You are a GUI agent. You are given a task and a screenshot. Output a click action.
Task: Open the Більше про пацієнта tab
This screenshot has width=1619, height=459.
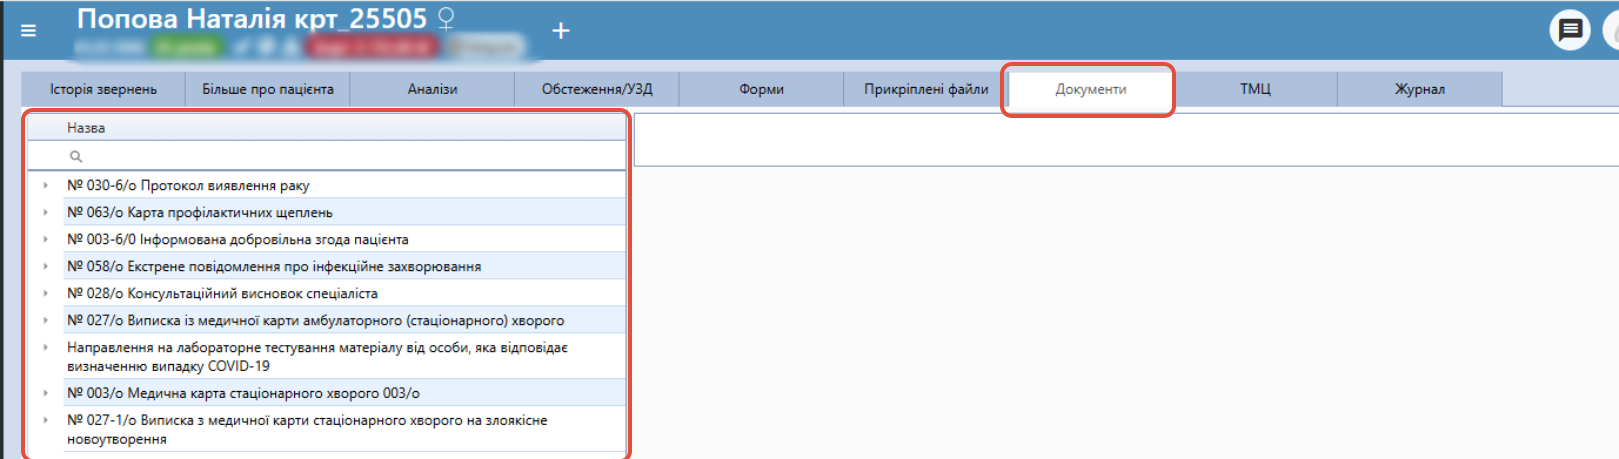coord(268,89)
